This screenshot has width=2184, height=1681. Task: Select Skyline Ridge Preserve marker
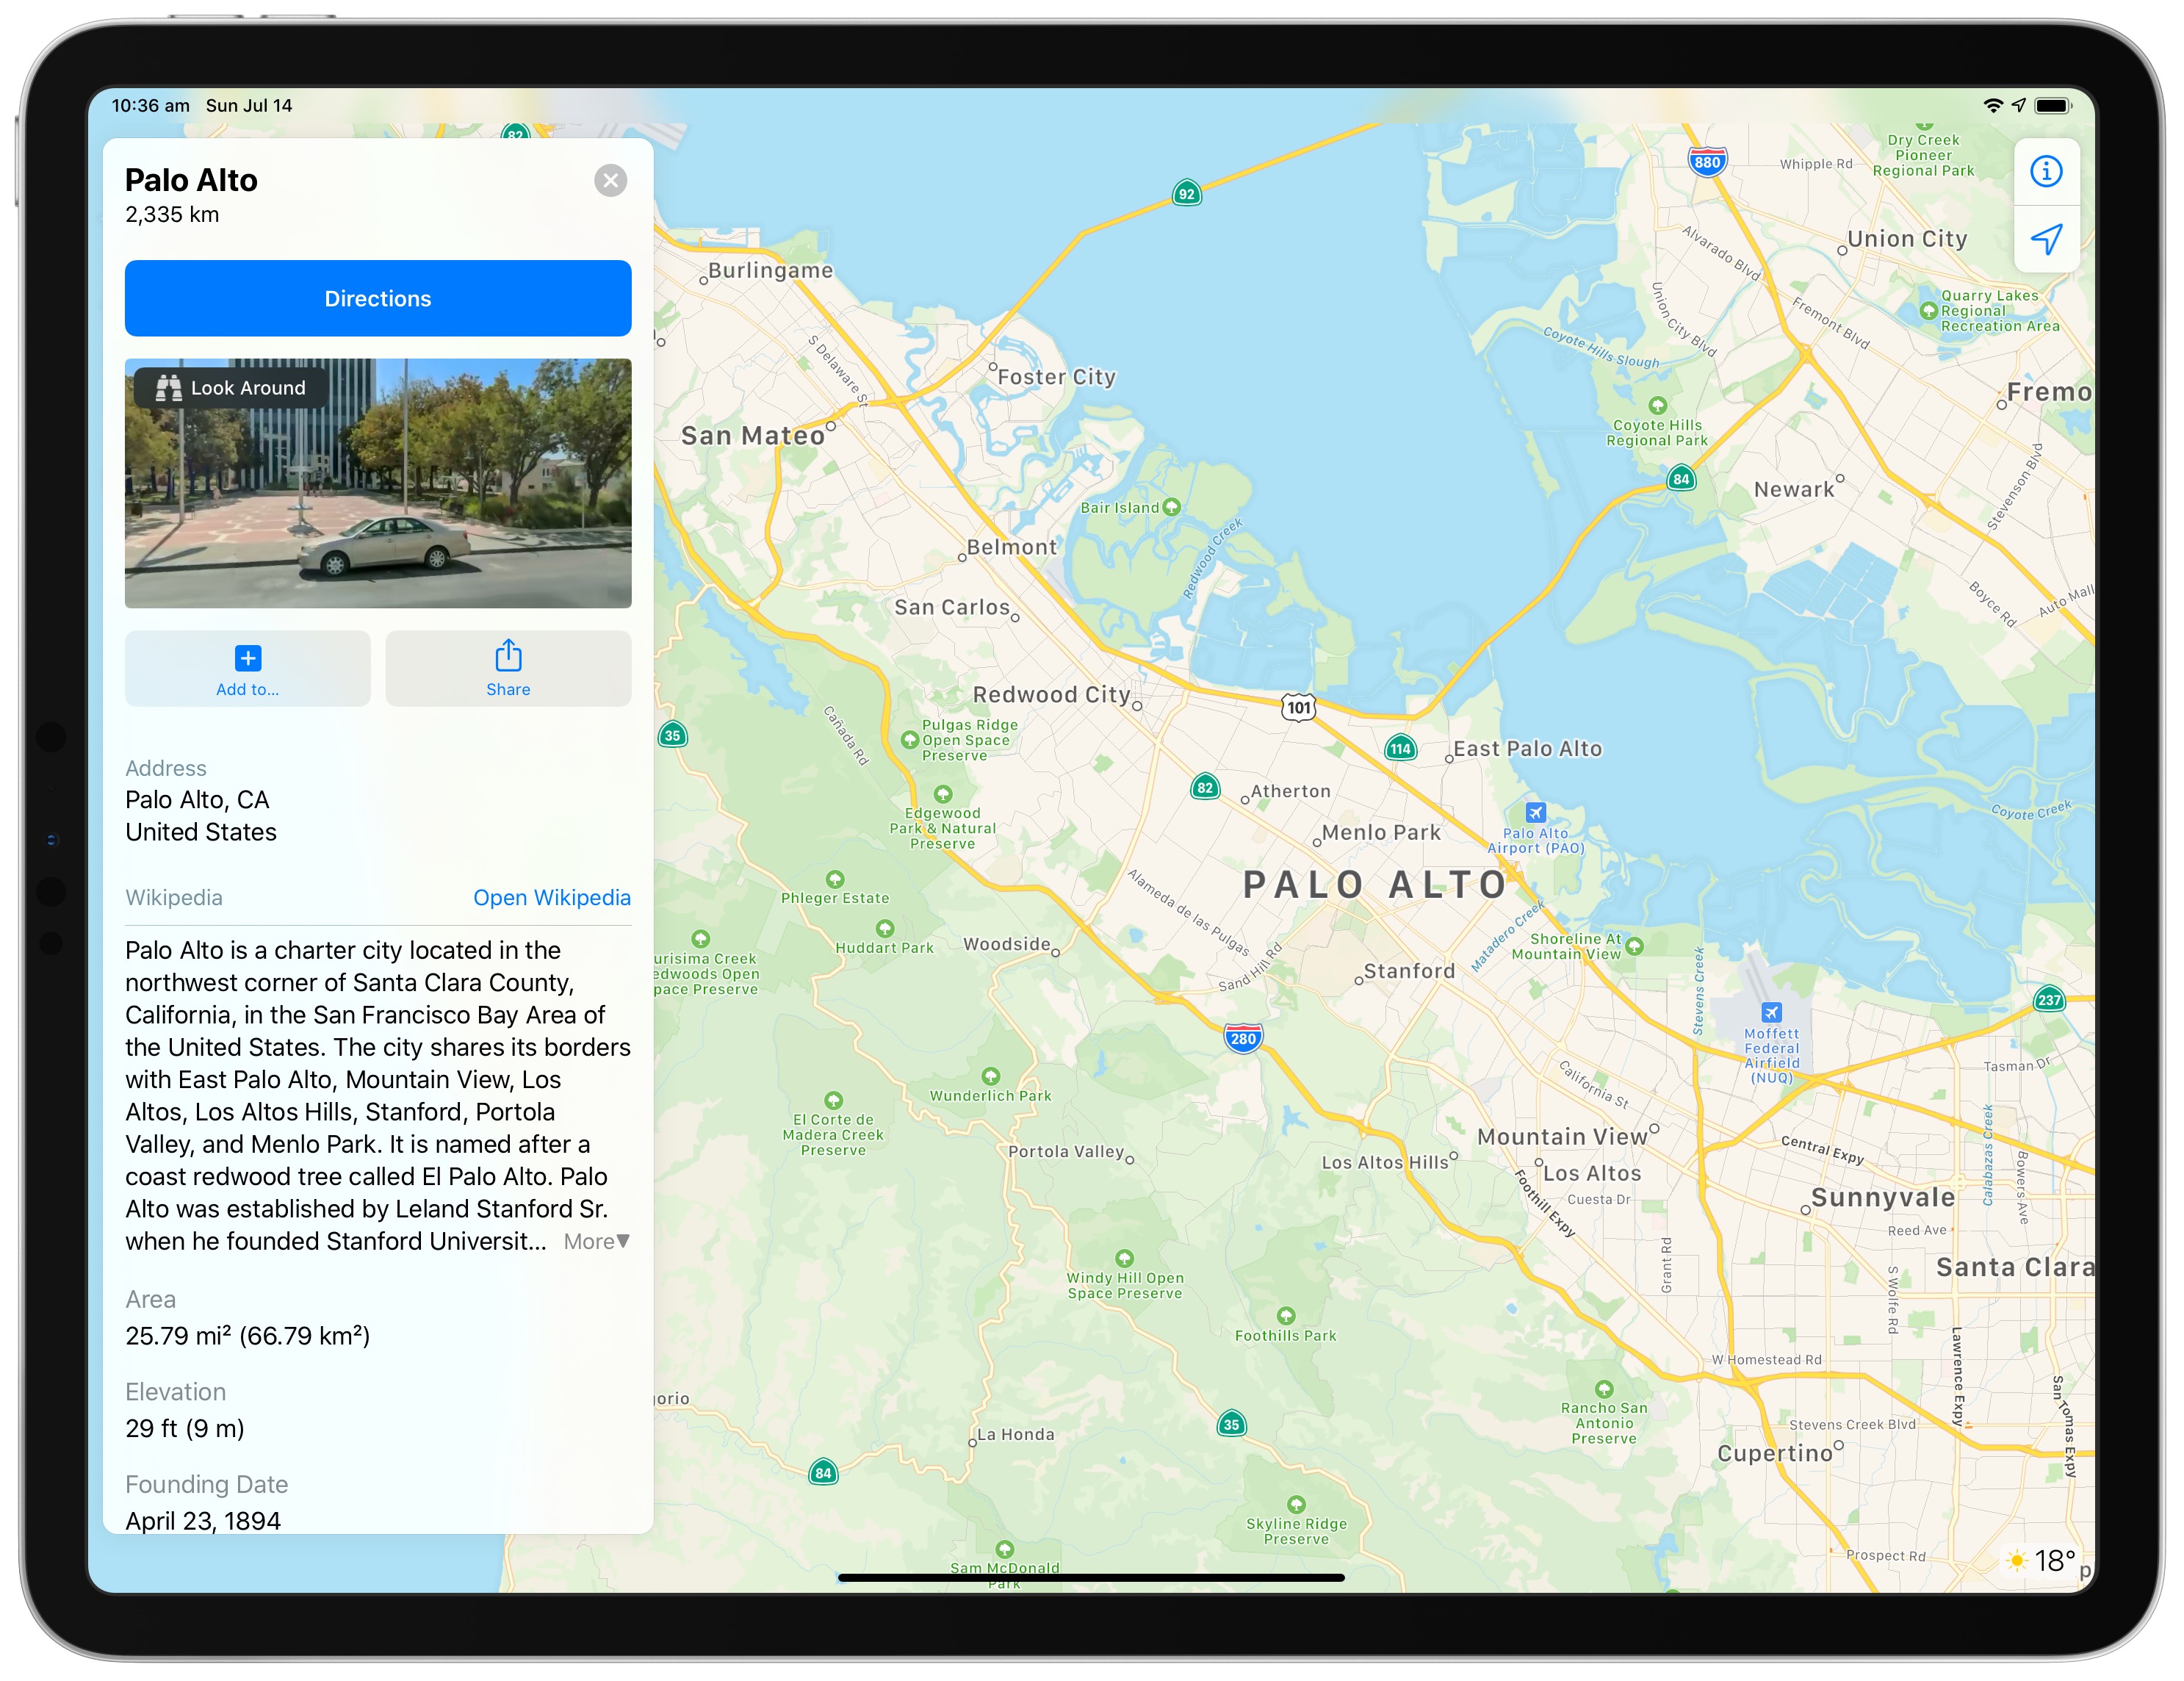[1296, 1505]
